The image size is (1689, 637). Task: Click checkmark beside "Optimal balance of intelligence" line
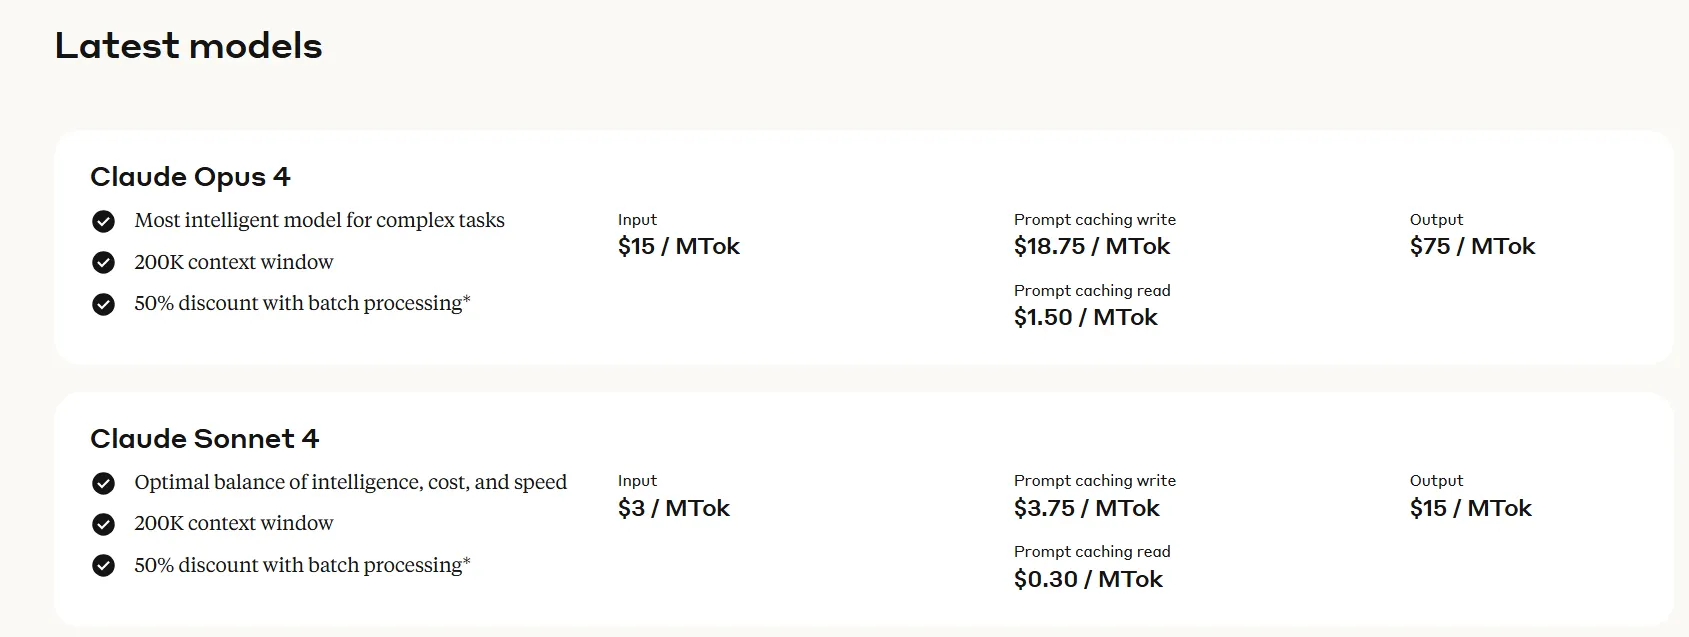103,483
